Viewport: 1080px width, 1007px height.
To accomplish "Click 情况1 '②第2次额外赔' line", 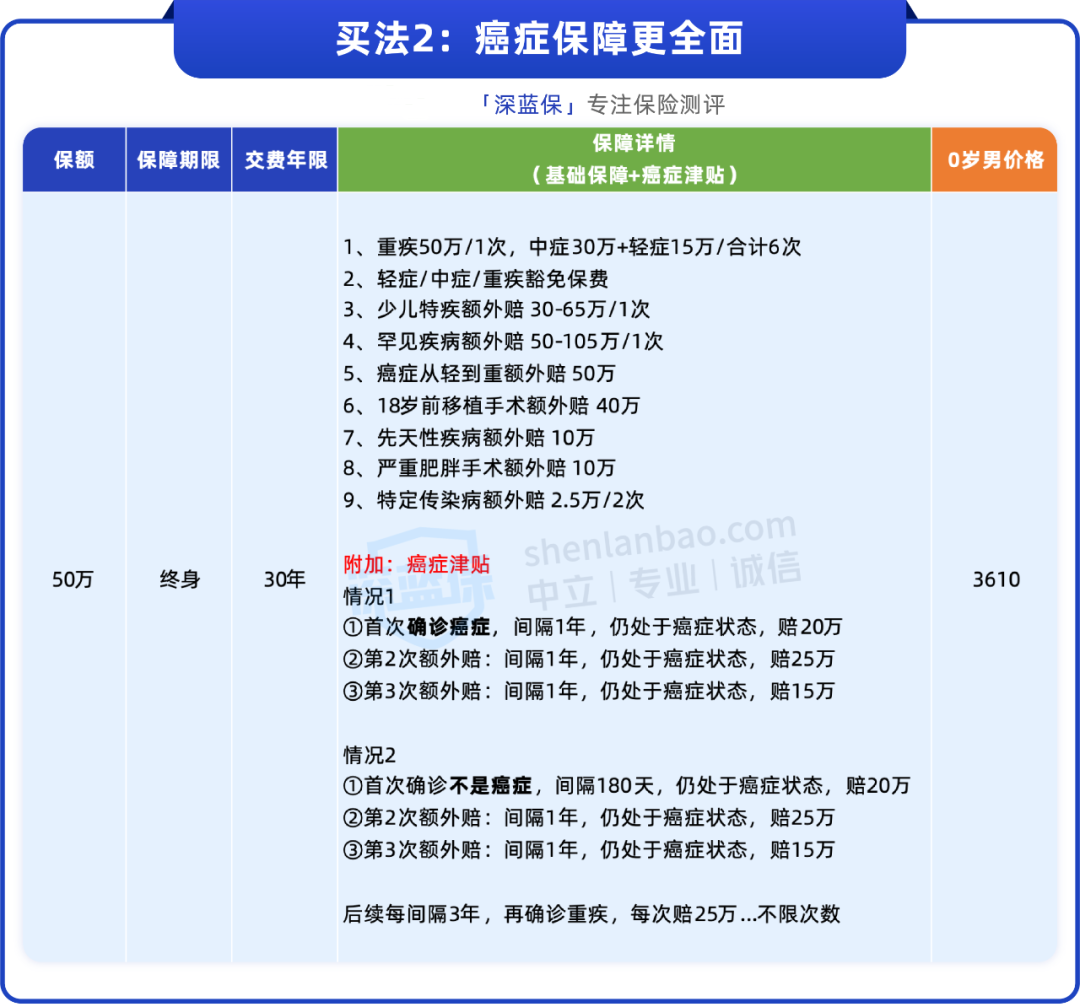I will (x=589, y=659).
